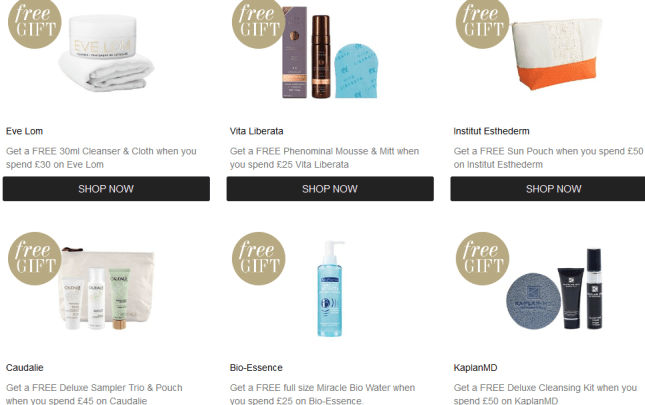Click Shop Now under Eve Lom

point(106,189)
